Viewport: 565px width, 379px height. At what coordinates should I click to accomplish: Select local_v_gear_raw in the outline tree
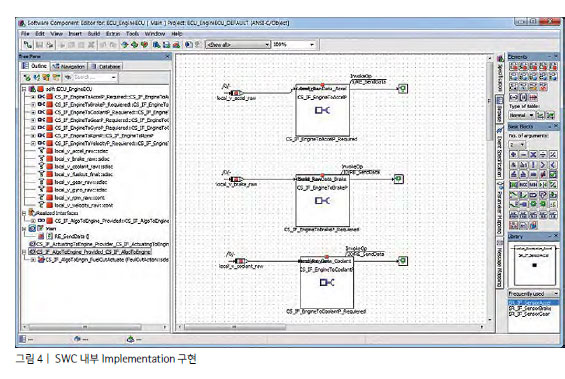(x=81, y=182)
